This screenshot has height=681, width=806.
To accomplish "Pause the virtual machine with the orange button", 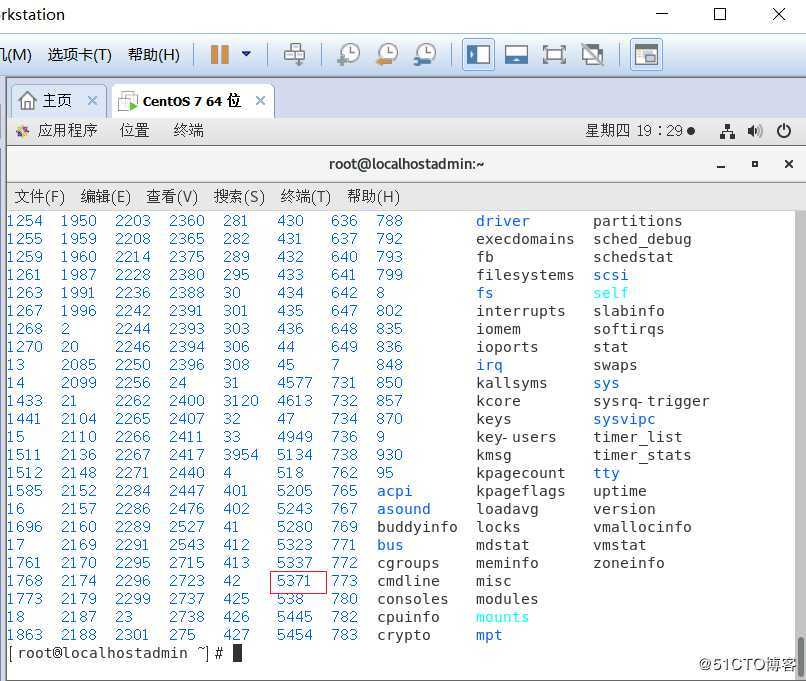I will (x=219, y=54).
